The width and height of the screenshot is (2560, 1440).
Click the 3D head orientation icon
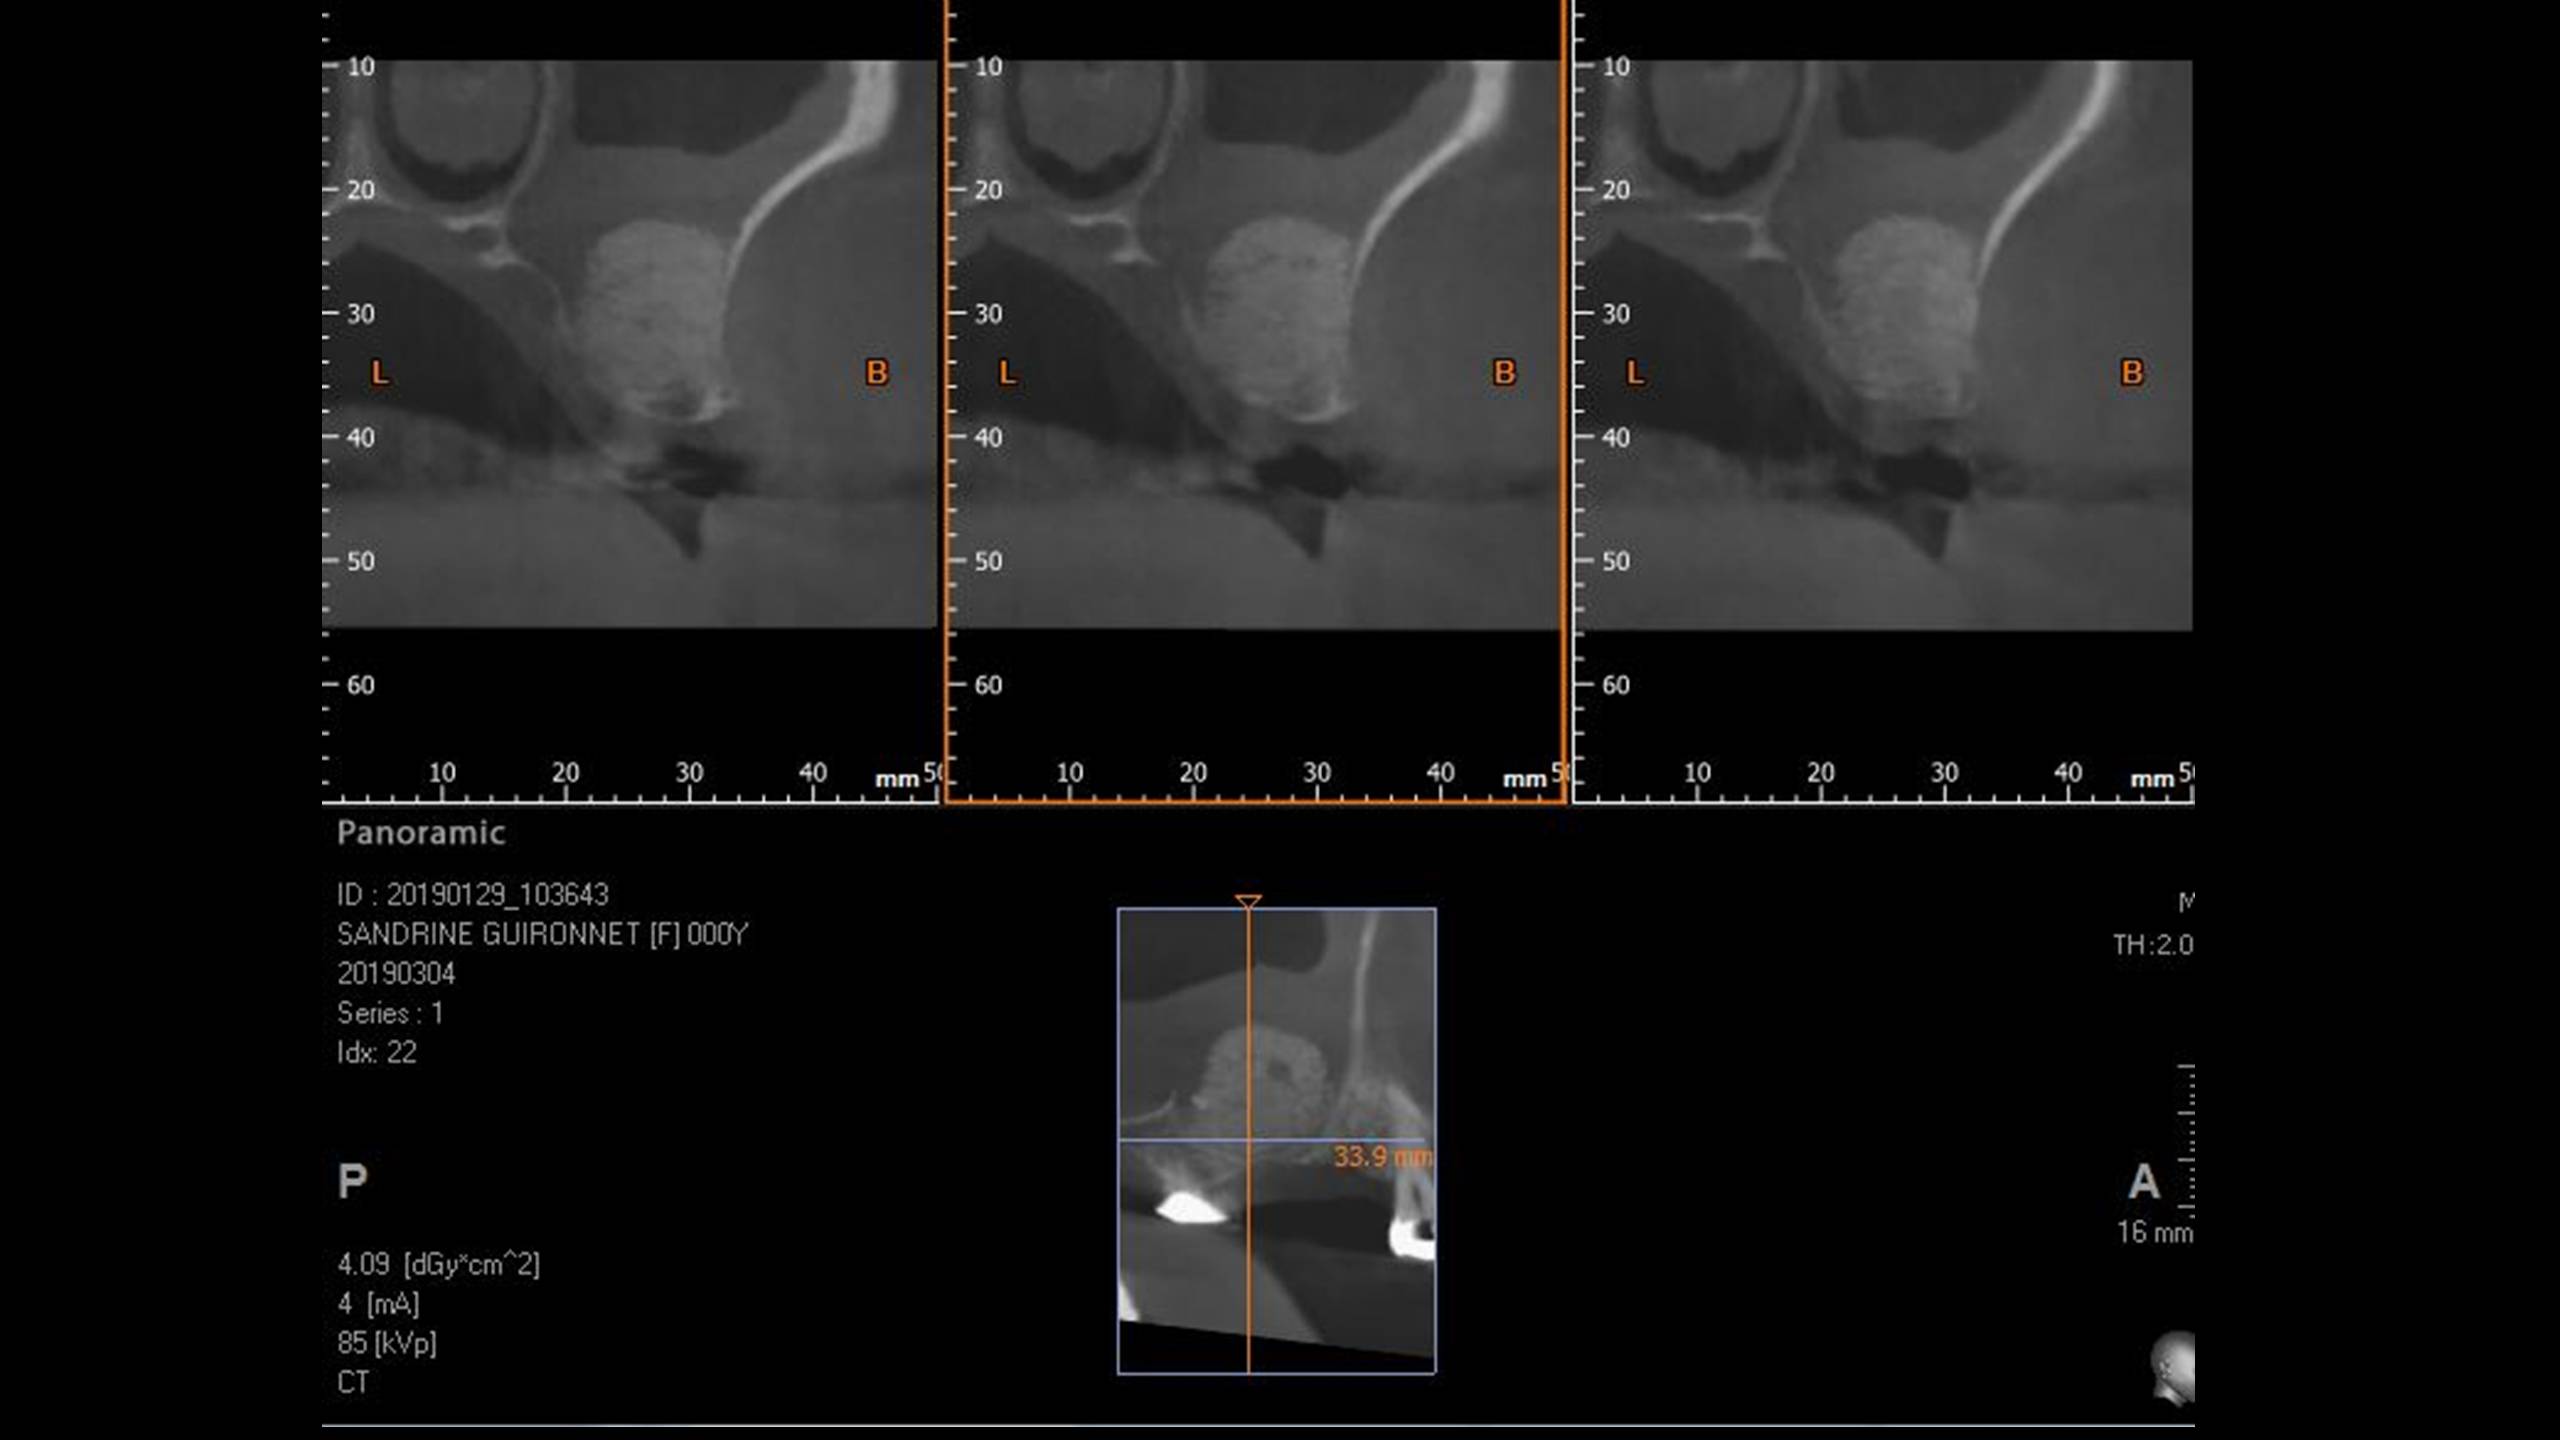tap(2174, 1366)
